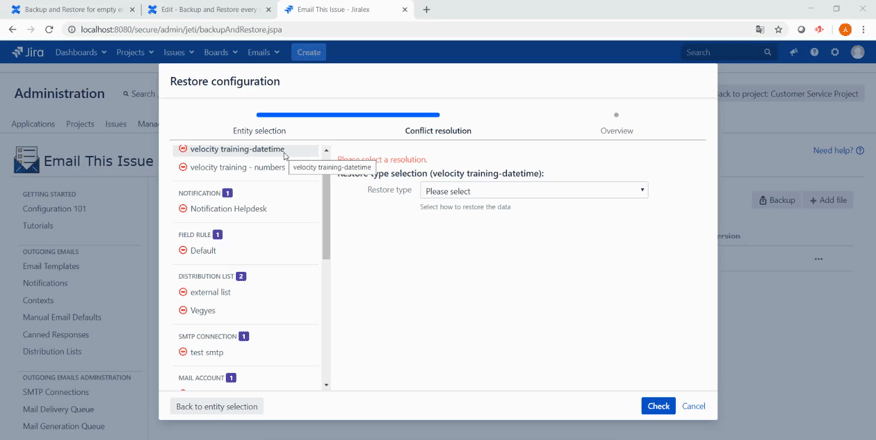
Task: Click the Backup button
Action: (x=777, y=200)
